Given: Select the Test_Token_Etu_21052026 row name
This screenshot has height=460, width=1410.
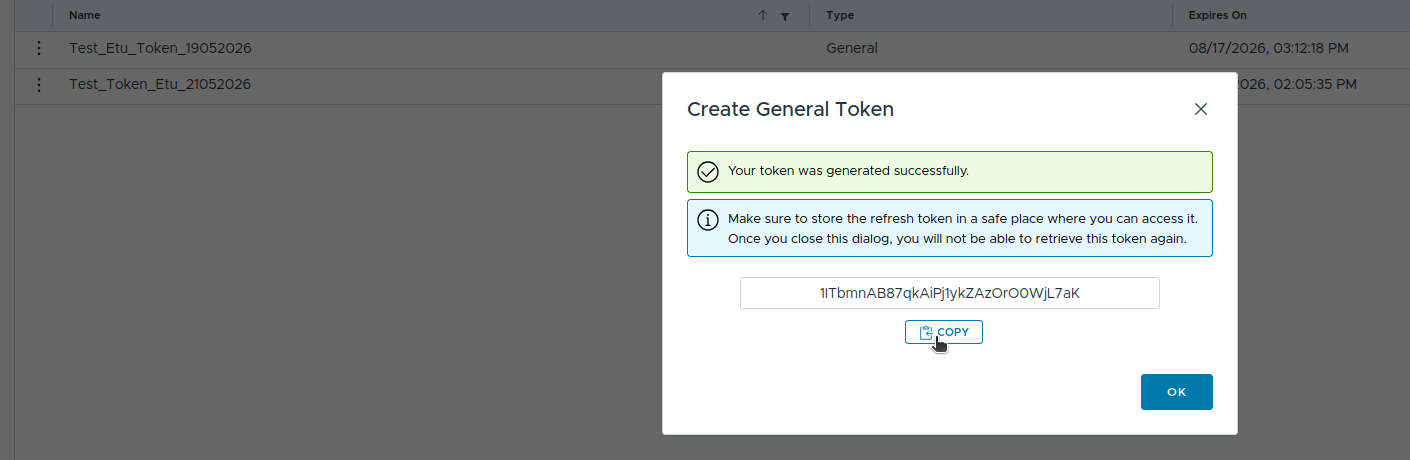Looking at the screenshot, I should (160, 84).
